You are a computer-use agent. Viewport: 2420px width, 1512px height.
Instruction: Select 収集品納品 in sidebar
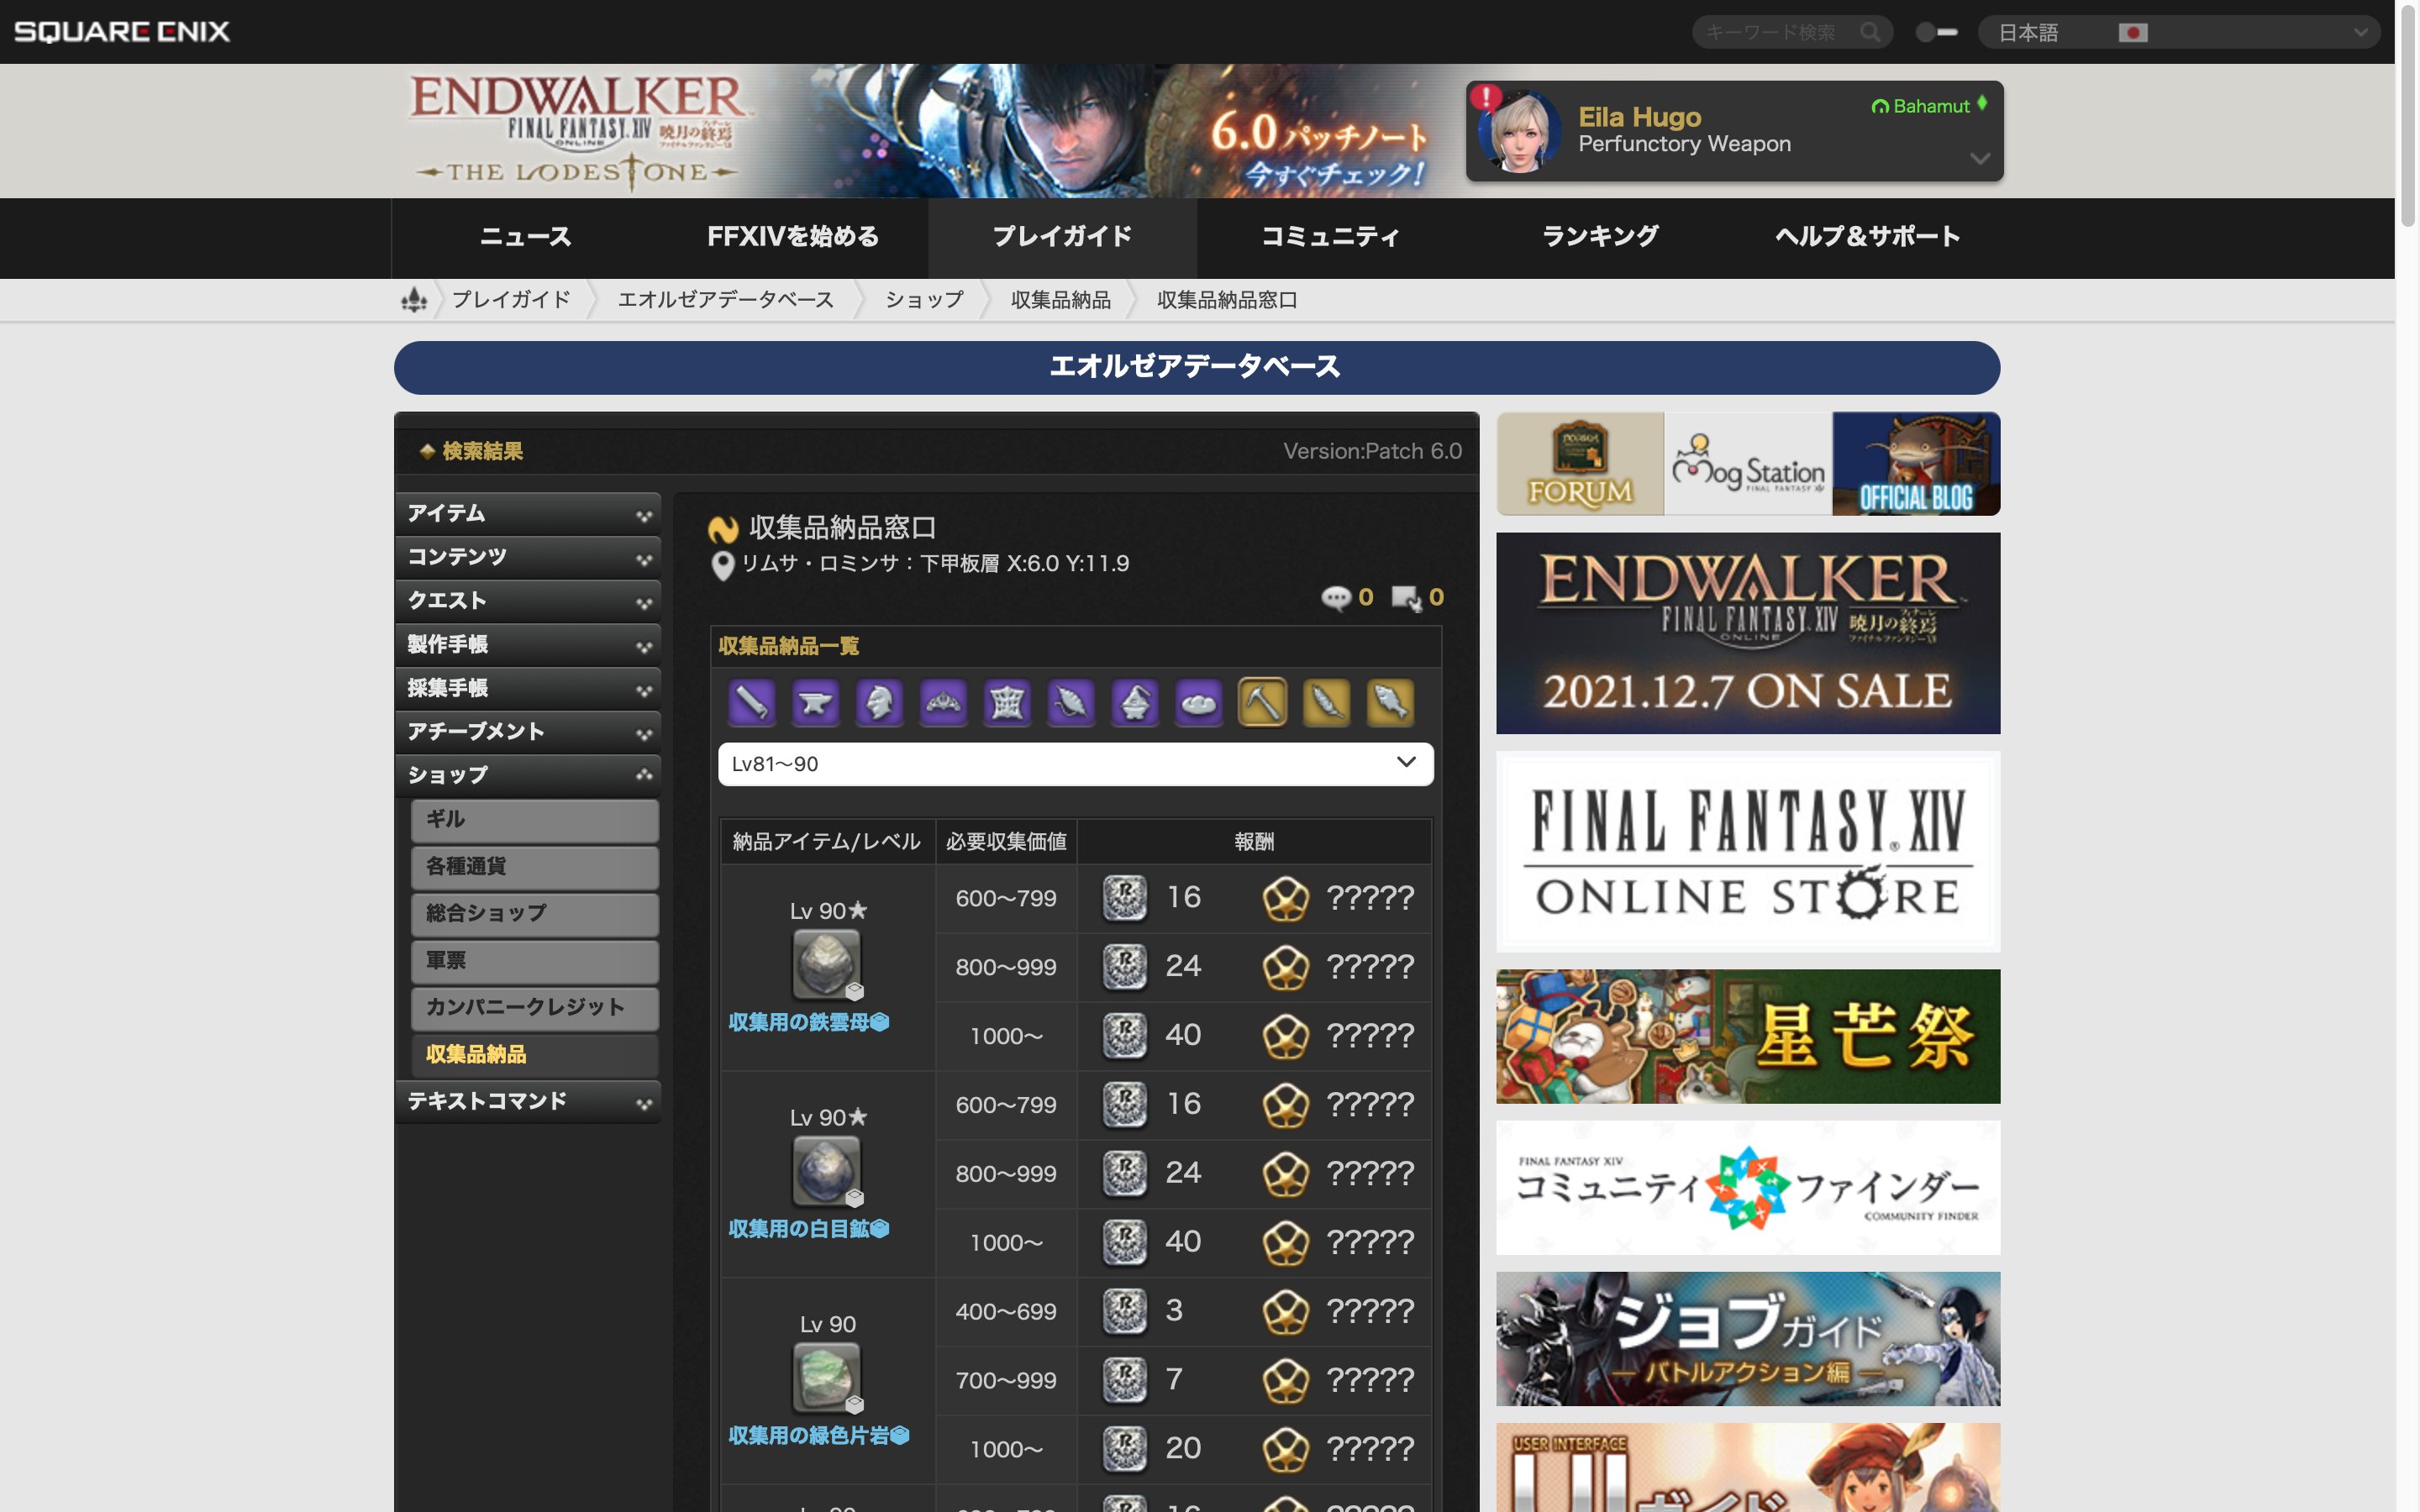(x=534, y=1055)
